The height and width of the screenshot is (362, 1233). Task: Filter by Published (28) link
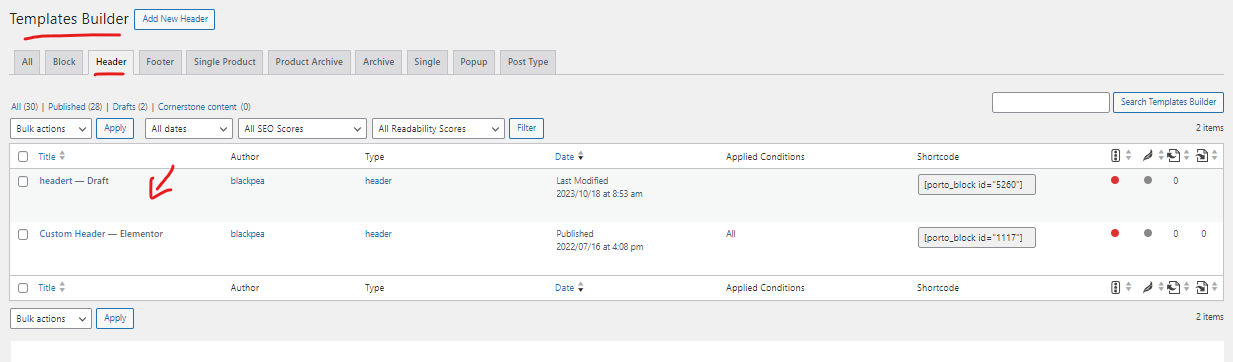(x=75, y=106)
